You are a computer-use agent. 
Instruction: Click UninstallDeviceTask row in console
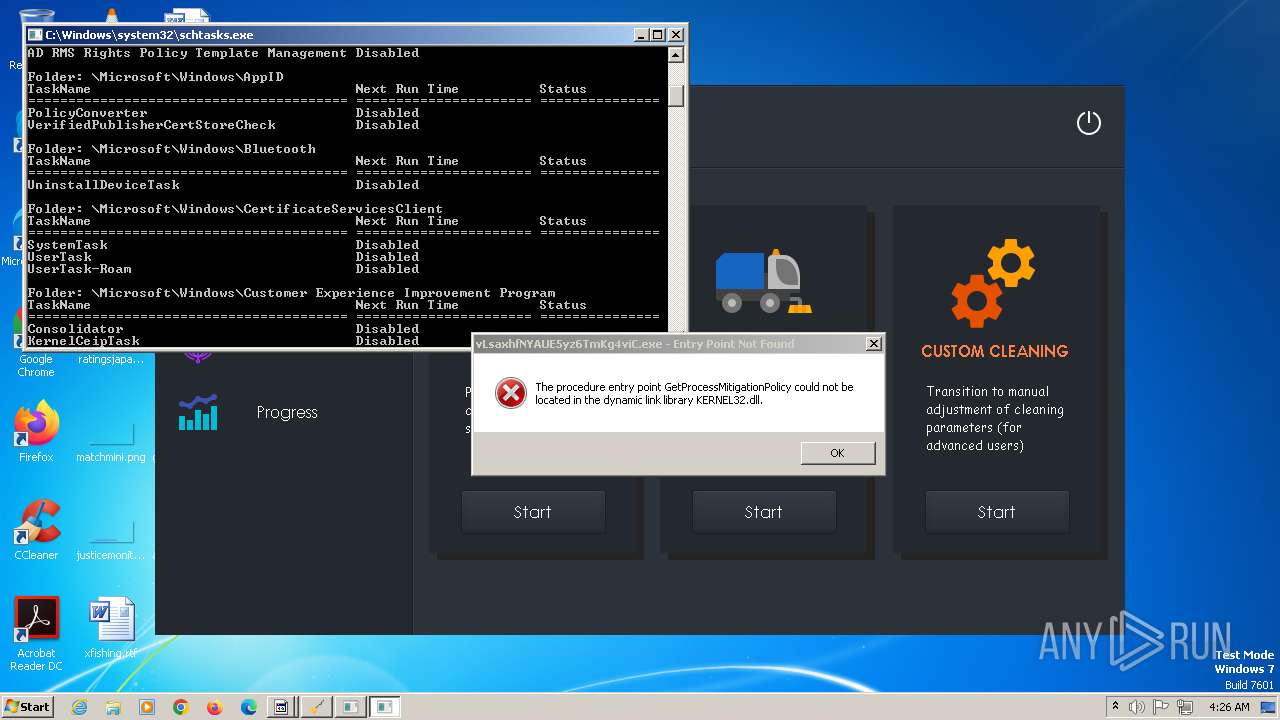pos(223,185)
